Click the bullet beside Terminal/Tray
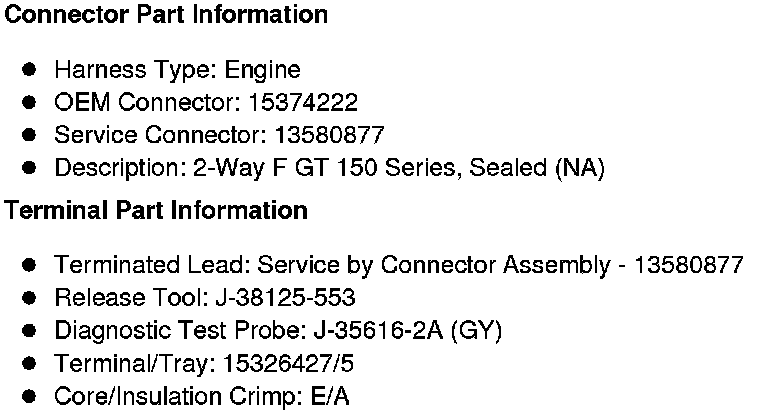 click(30, 363)
